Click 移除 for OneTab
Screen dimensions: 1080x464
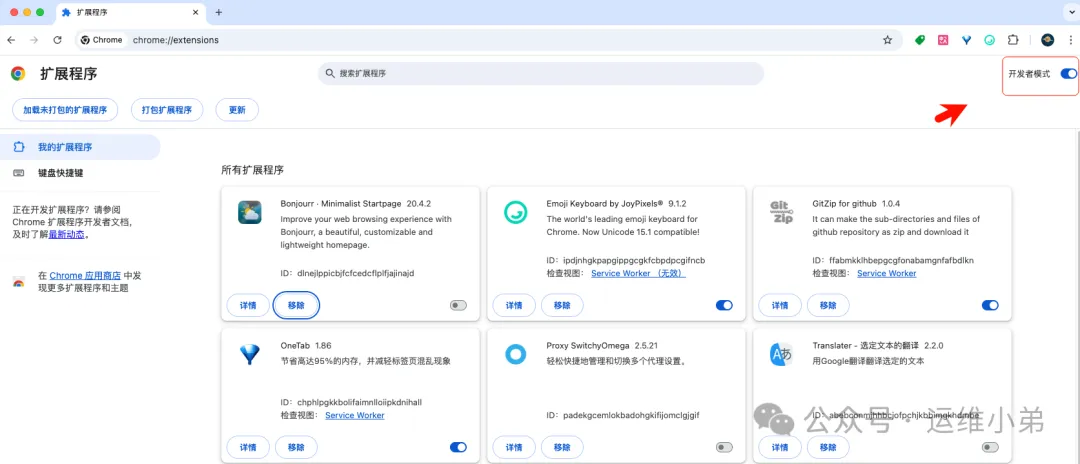(x=296, y=447)
